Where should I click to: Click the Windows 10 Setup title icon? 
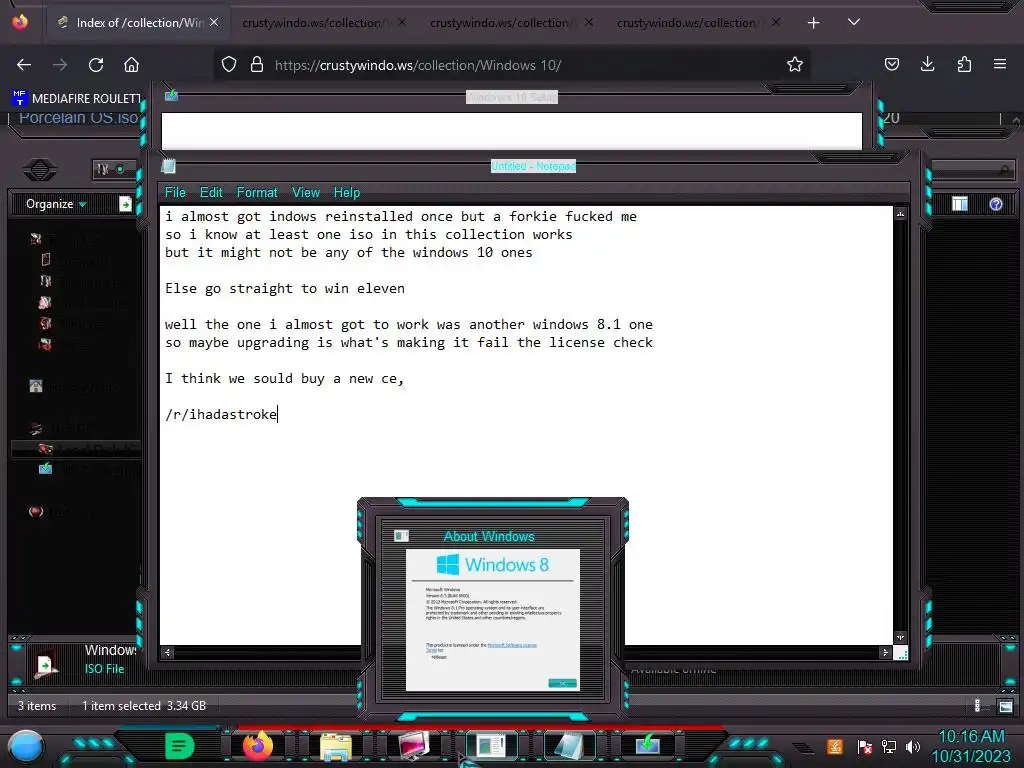(x=171, y=95)
